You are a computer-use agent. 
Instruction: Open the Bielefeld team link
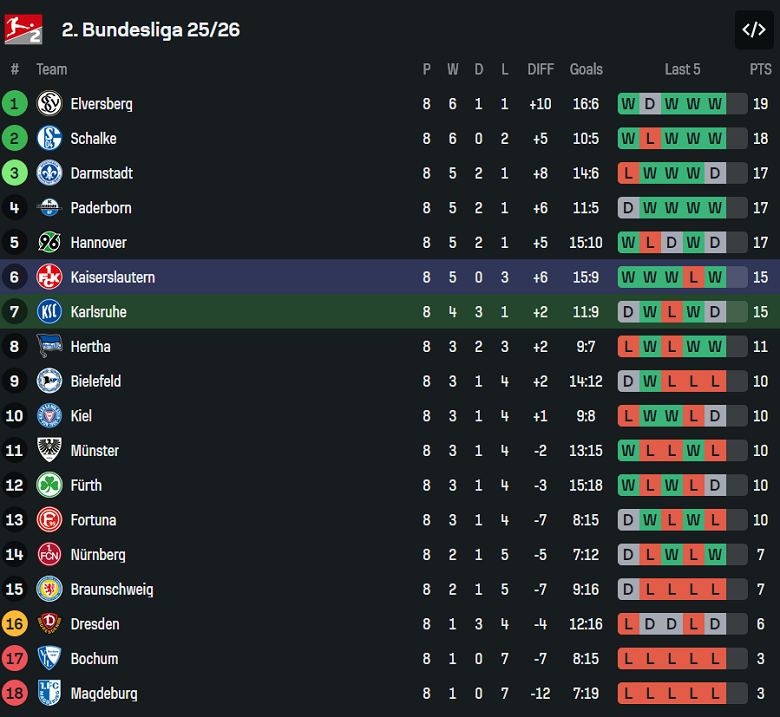(96, 381)
